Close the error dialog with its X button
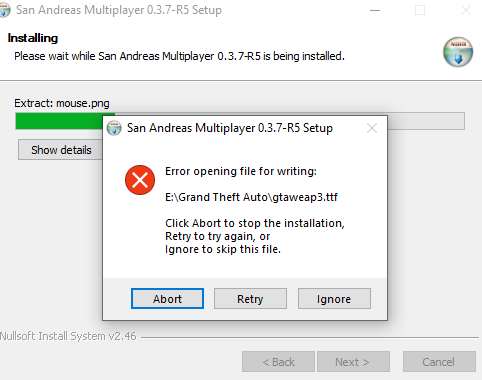482x380 pixels. (x=372, y=128)
